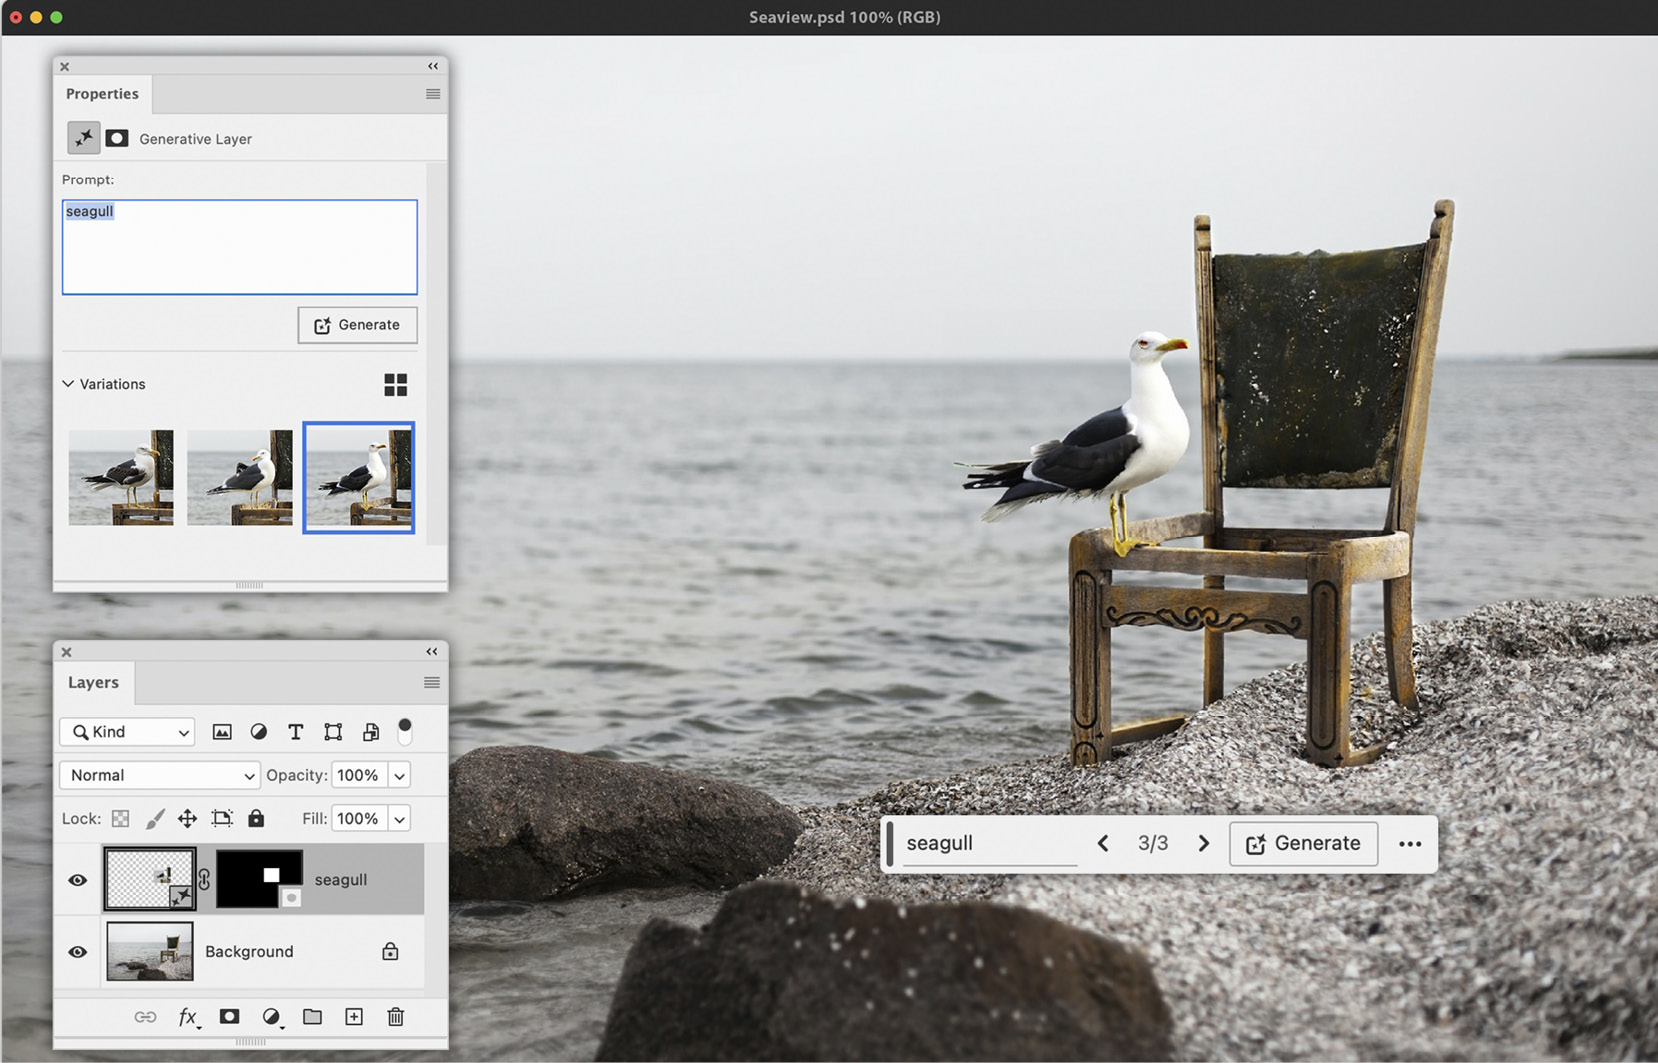Screen dimensions: 1658x1063
Task: Open more options in contextual task bar
Action: pyautogui.click(x=1410, y=844)
